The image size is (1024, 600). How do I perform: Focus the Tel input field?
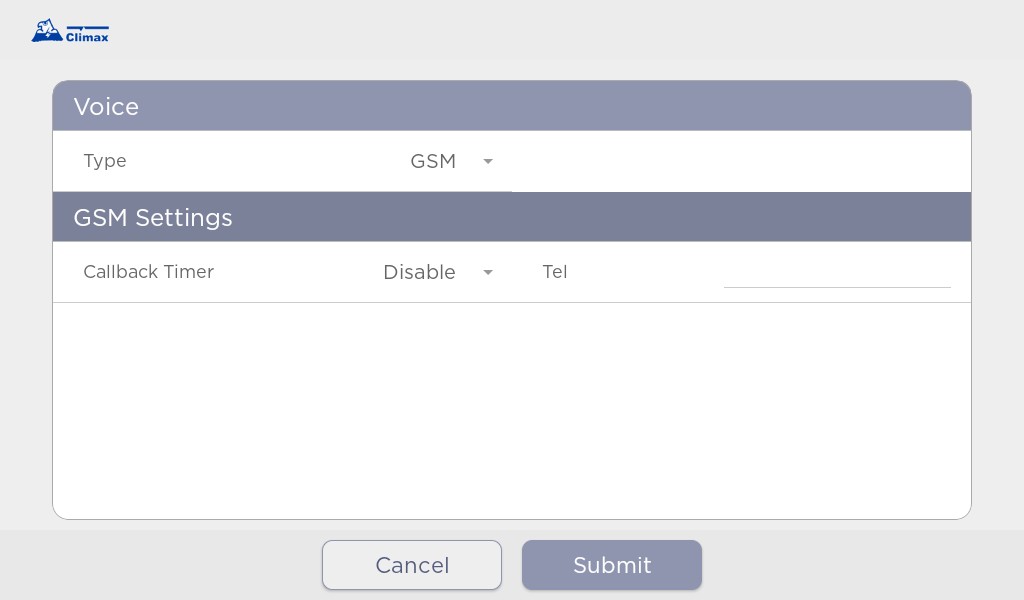tap(837, 272)
